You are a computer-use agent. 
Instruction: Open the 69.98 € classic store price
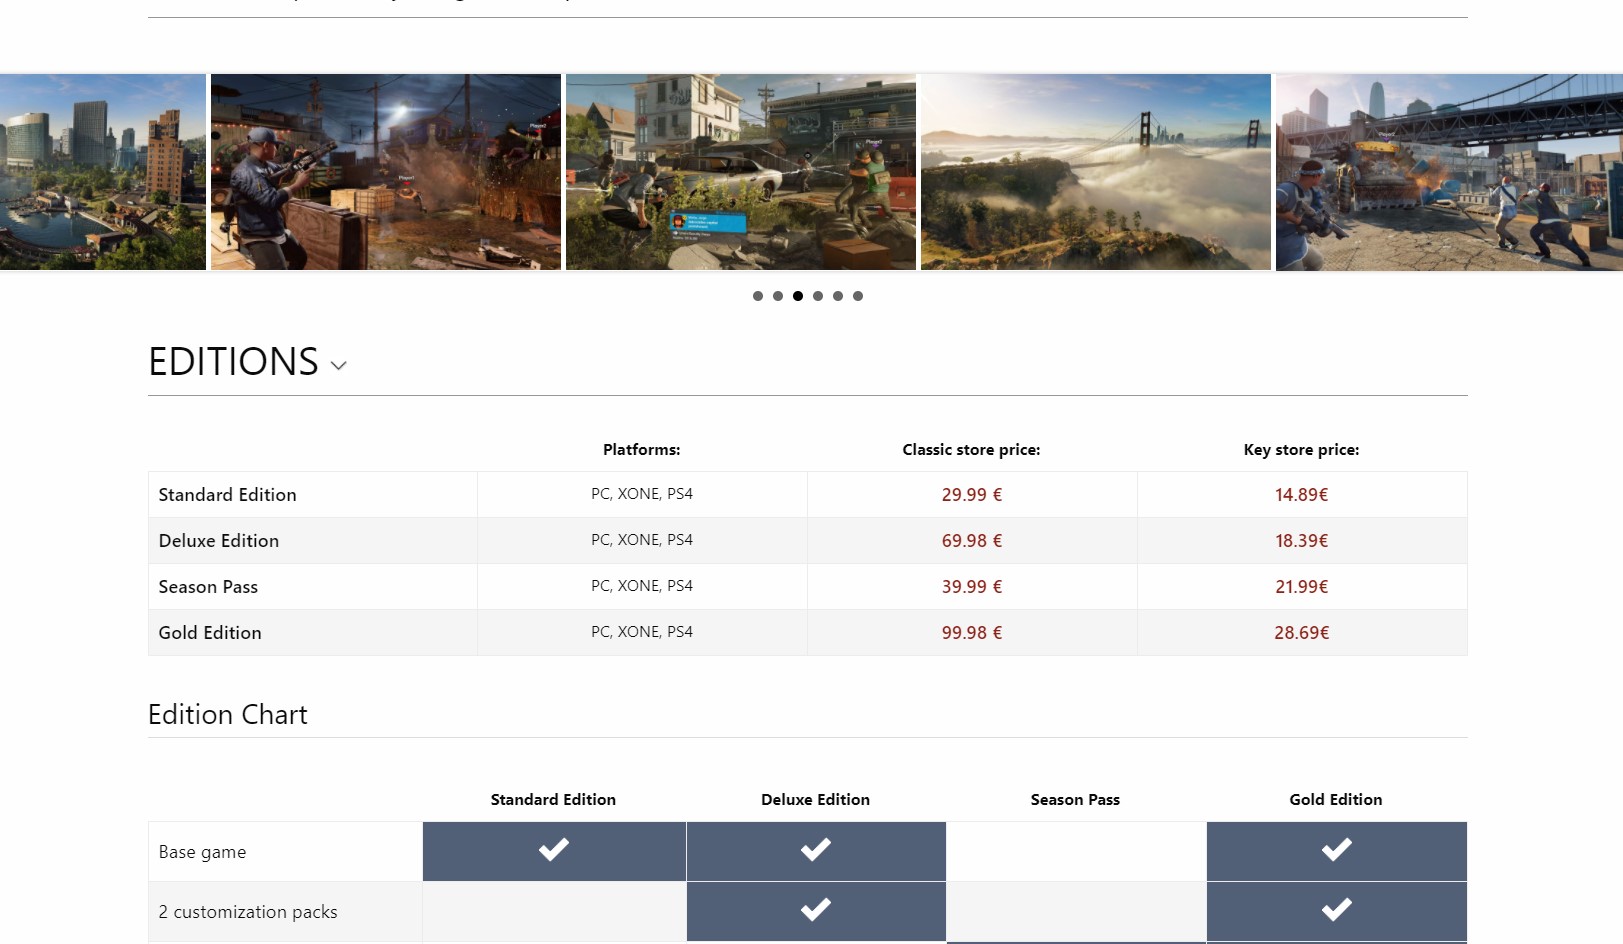point(972,541)
